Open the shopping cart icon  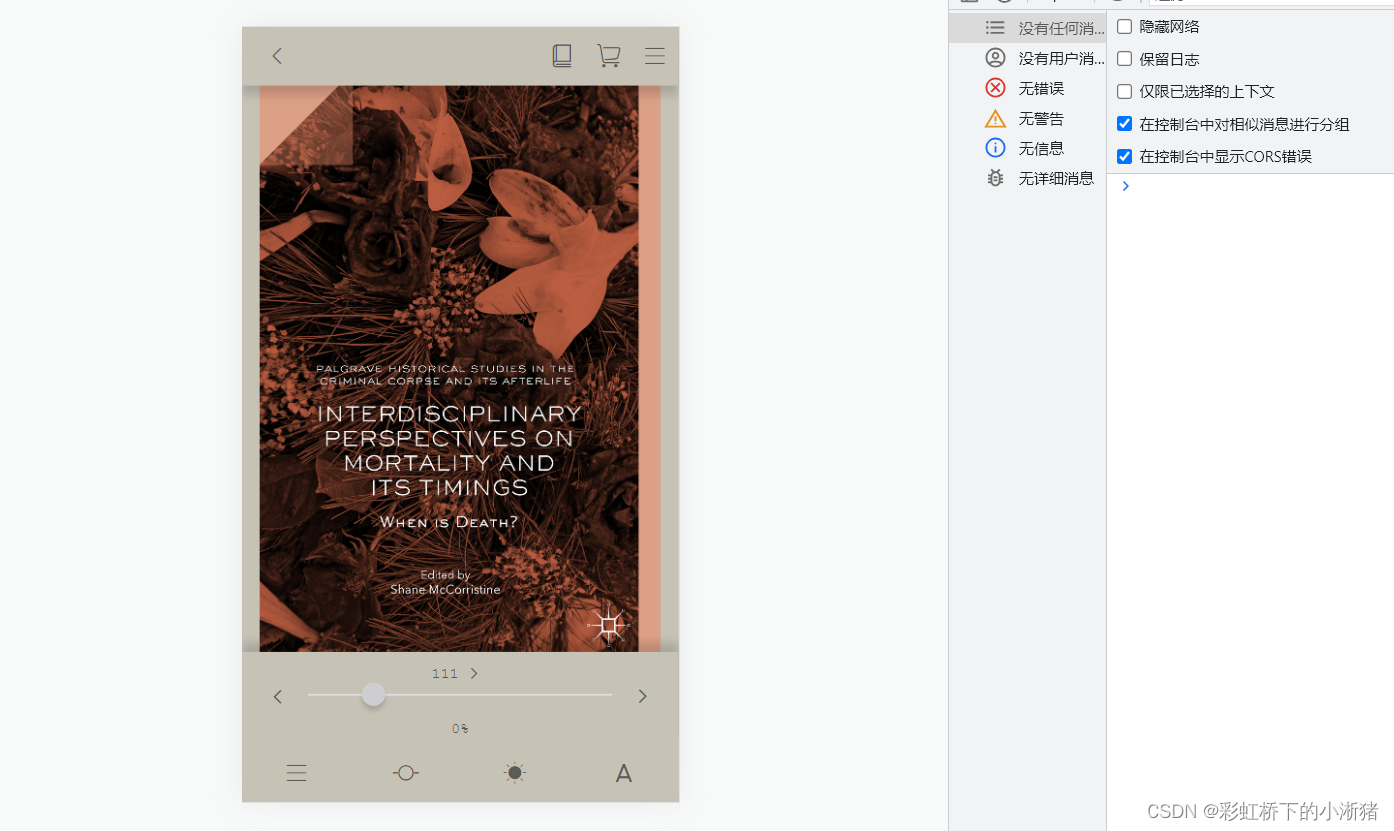[608, 56]
